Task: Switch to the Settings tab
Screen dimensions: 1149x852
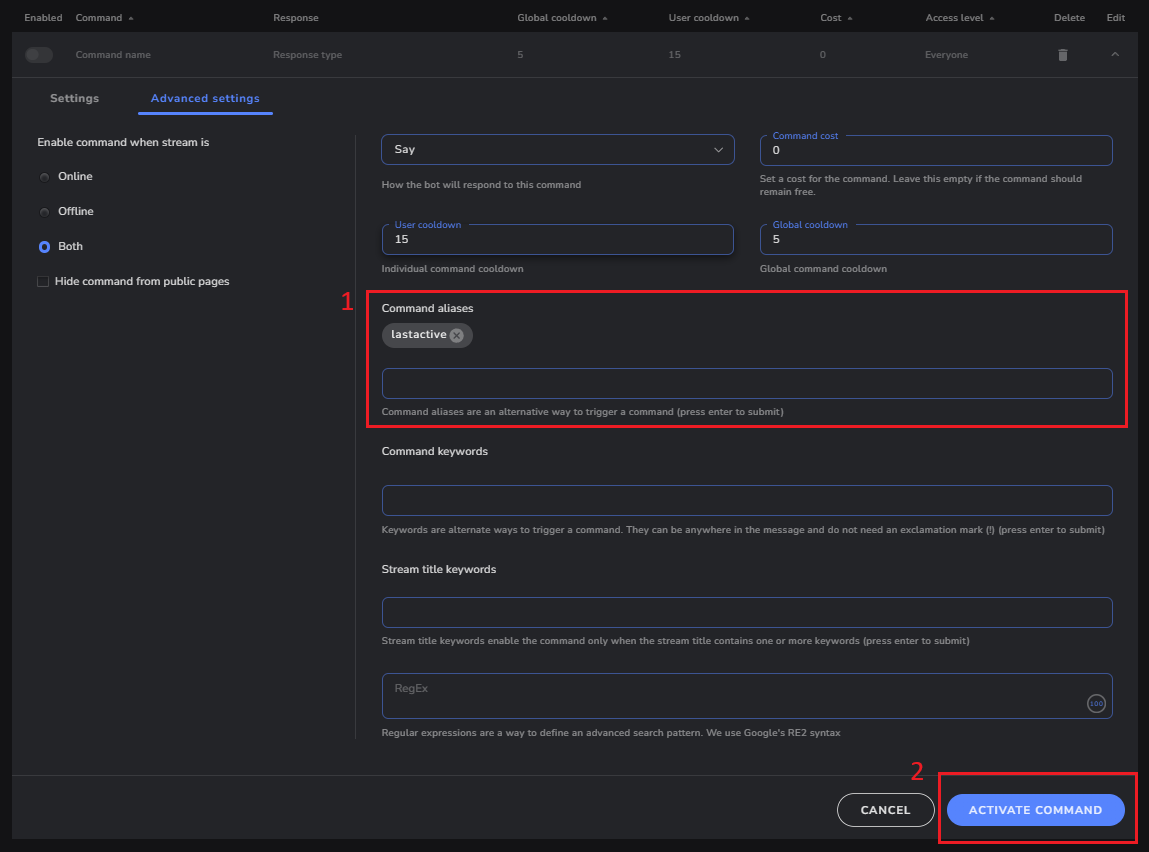Action: (74, 98)
